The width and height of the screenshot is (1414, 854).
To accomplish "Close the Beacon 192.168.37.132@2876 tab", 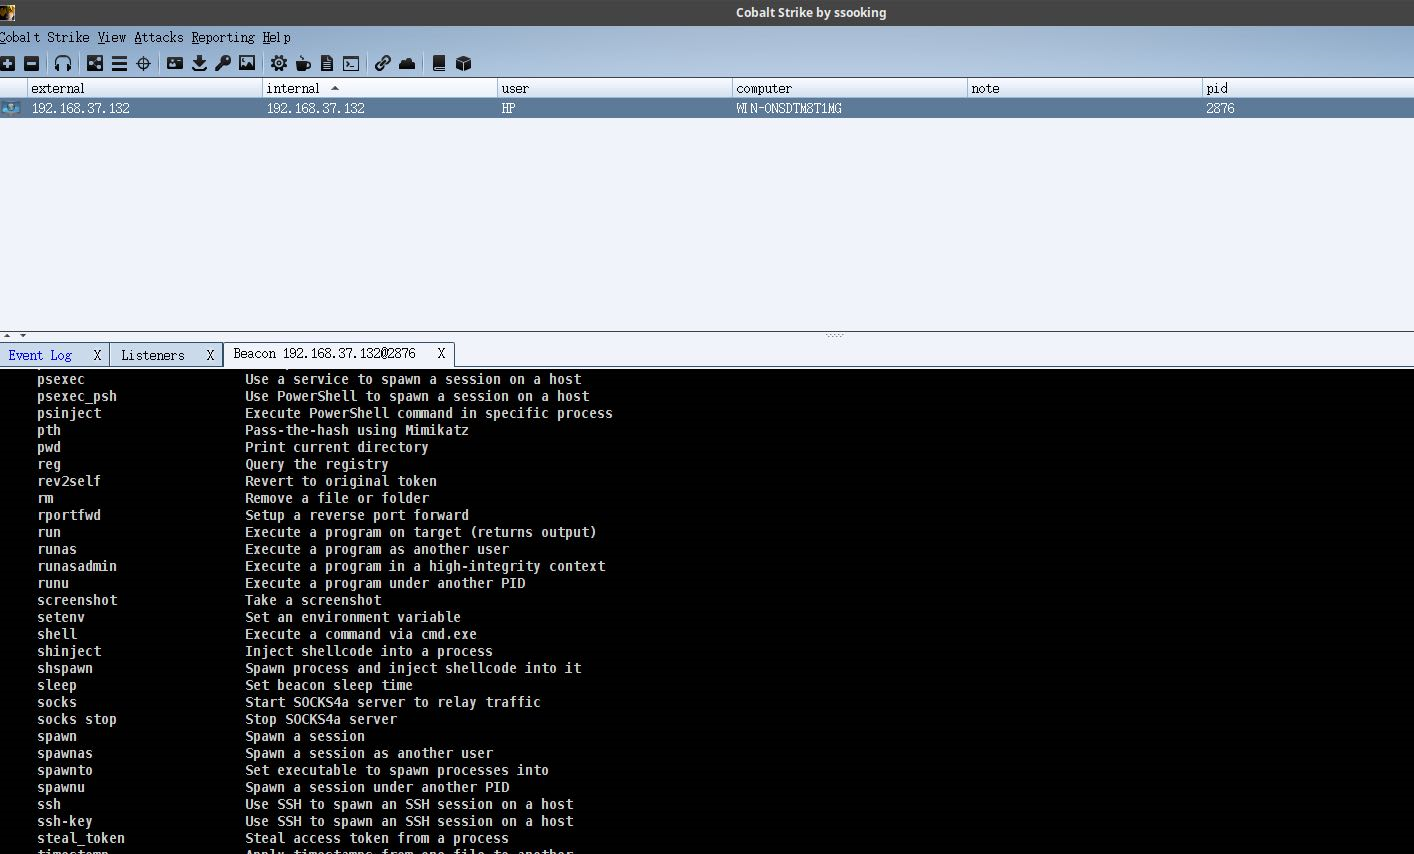I will click(441, 354).
